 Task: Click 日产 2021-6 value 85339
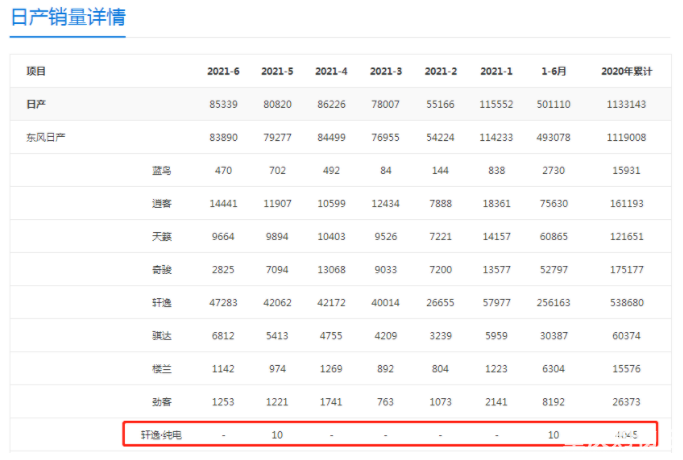[x=223, y=104]
